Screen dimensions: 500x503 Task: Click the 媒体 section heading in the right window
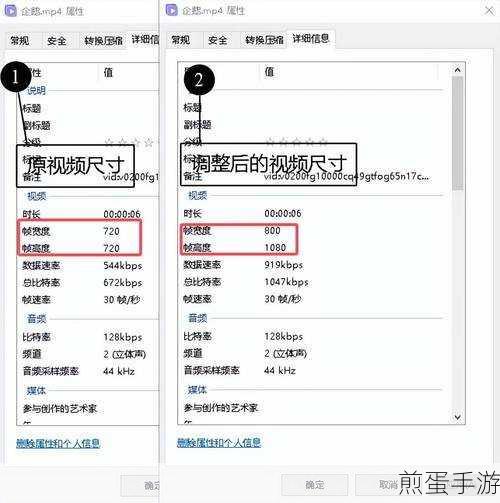point(197,390)
